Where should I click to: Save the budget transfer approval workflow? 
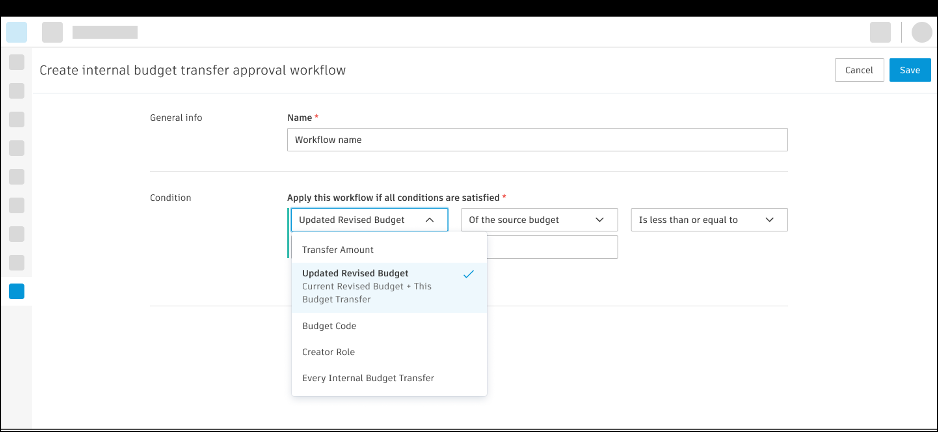(x=909, y=70)
